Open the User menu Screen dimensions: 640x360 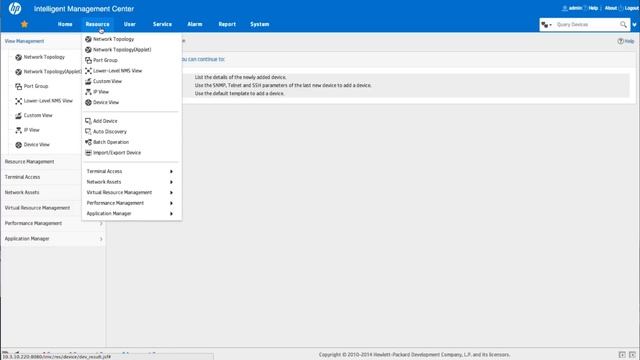pos(130,24)
